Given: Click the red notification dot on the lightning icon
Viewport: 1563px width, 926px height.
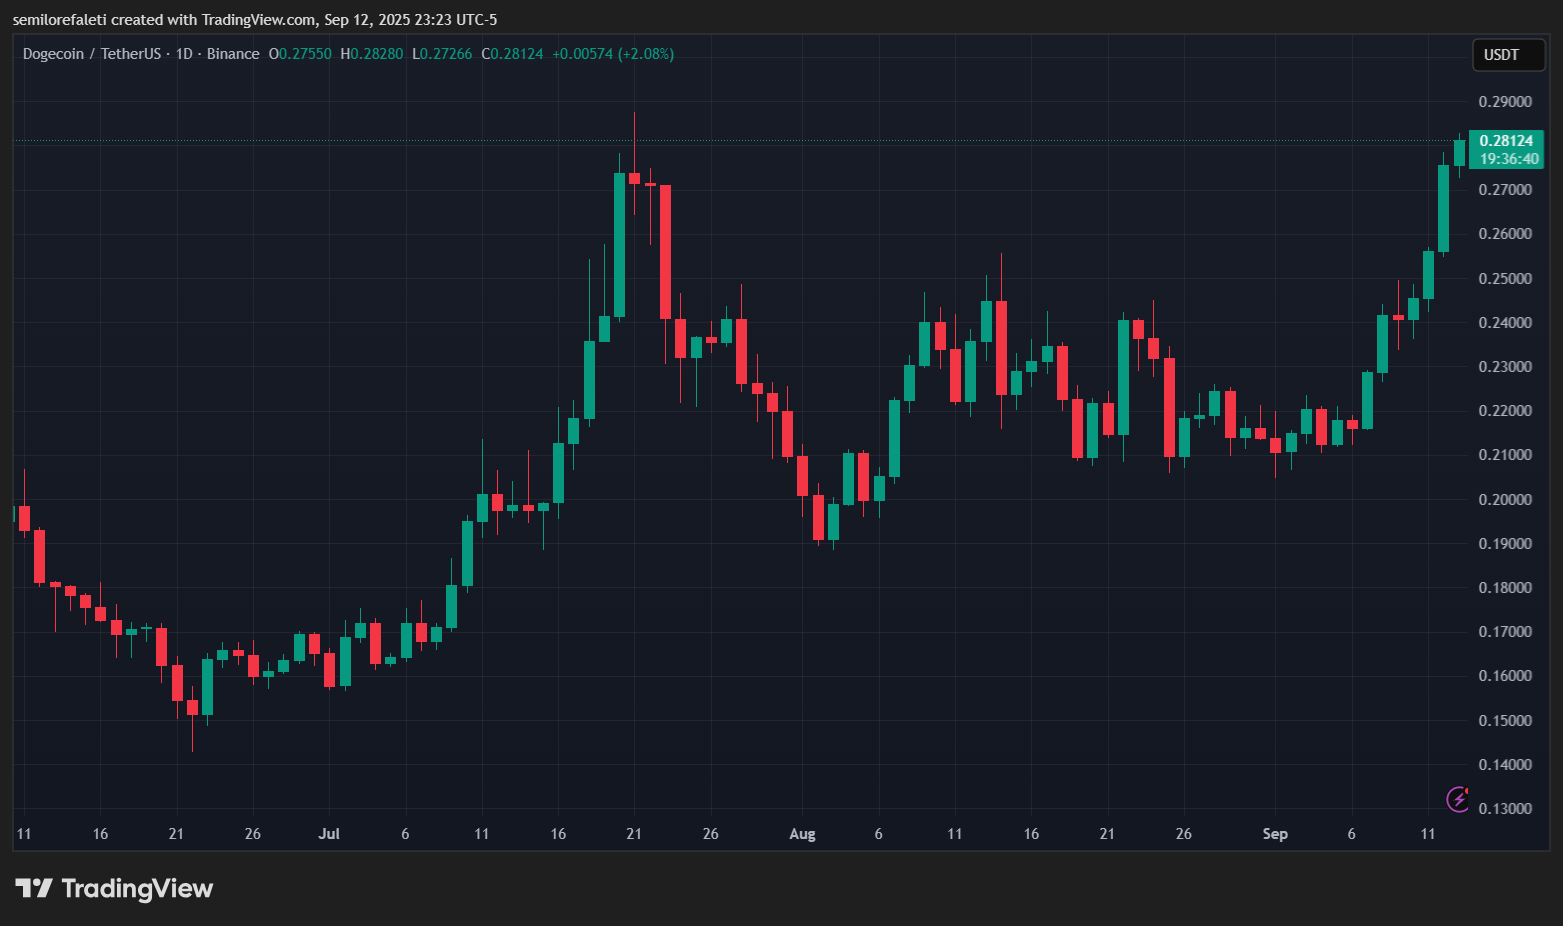Looking at the screenshot, I should click(x=1467, y=789).
